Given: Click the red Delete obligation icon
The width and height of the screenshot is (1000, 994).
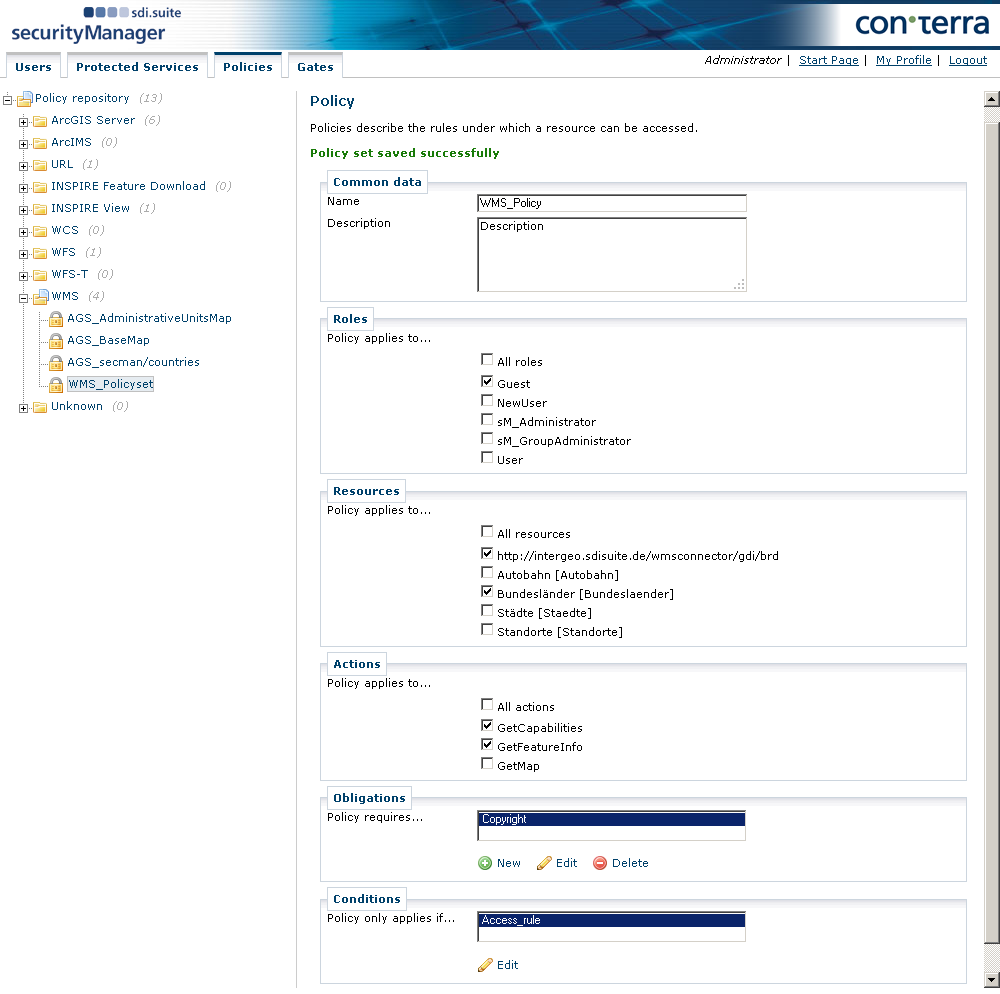Looking at the screenshot, I should tap(600, 862).
